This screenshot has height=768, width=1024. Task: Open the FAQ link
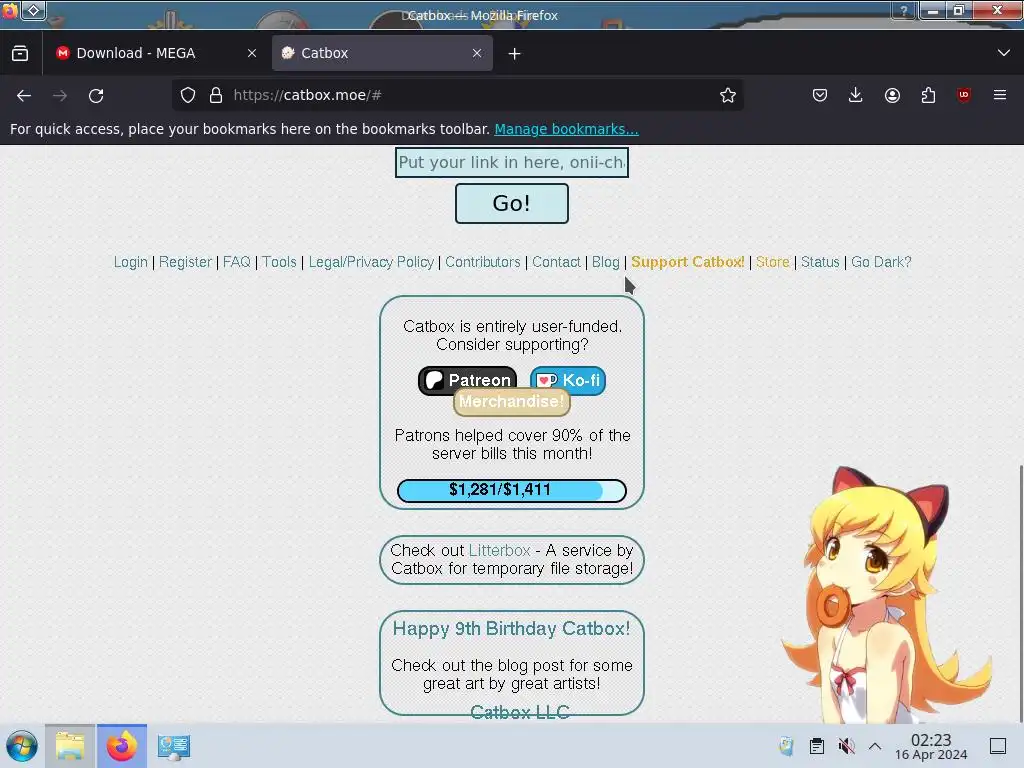click(x=236, y=262)
